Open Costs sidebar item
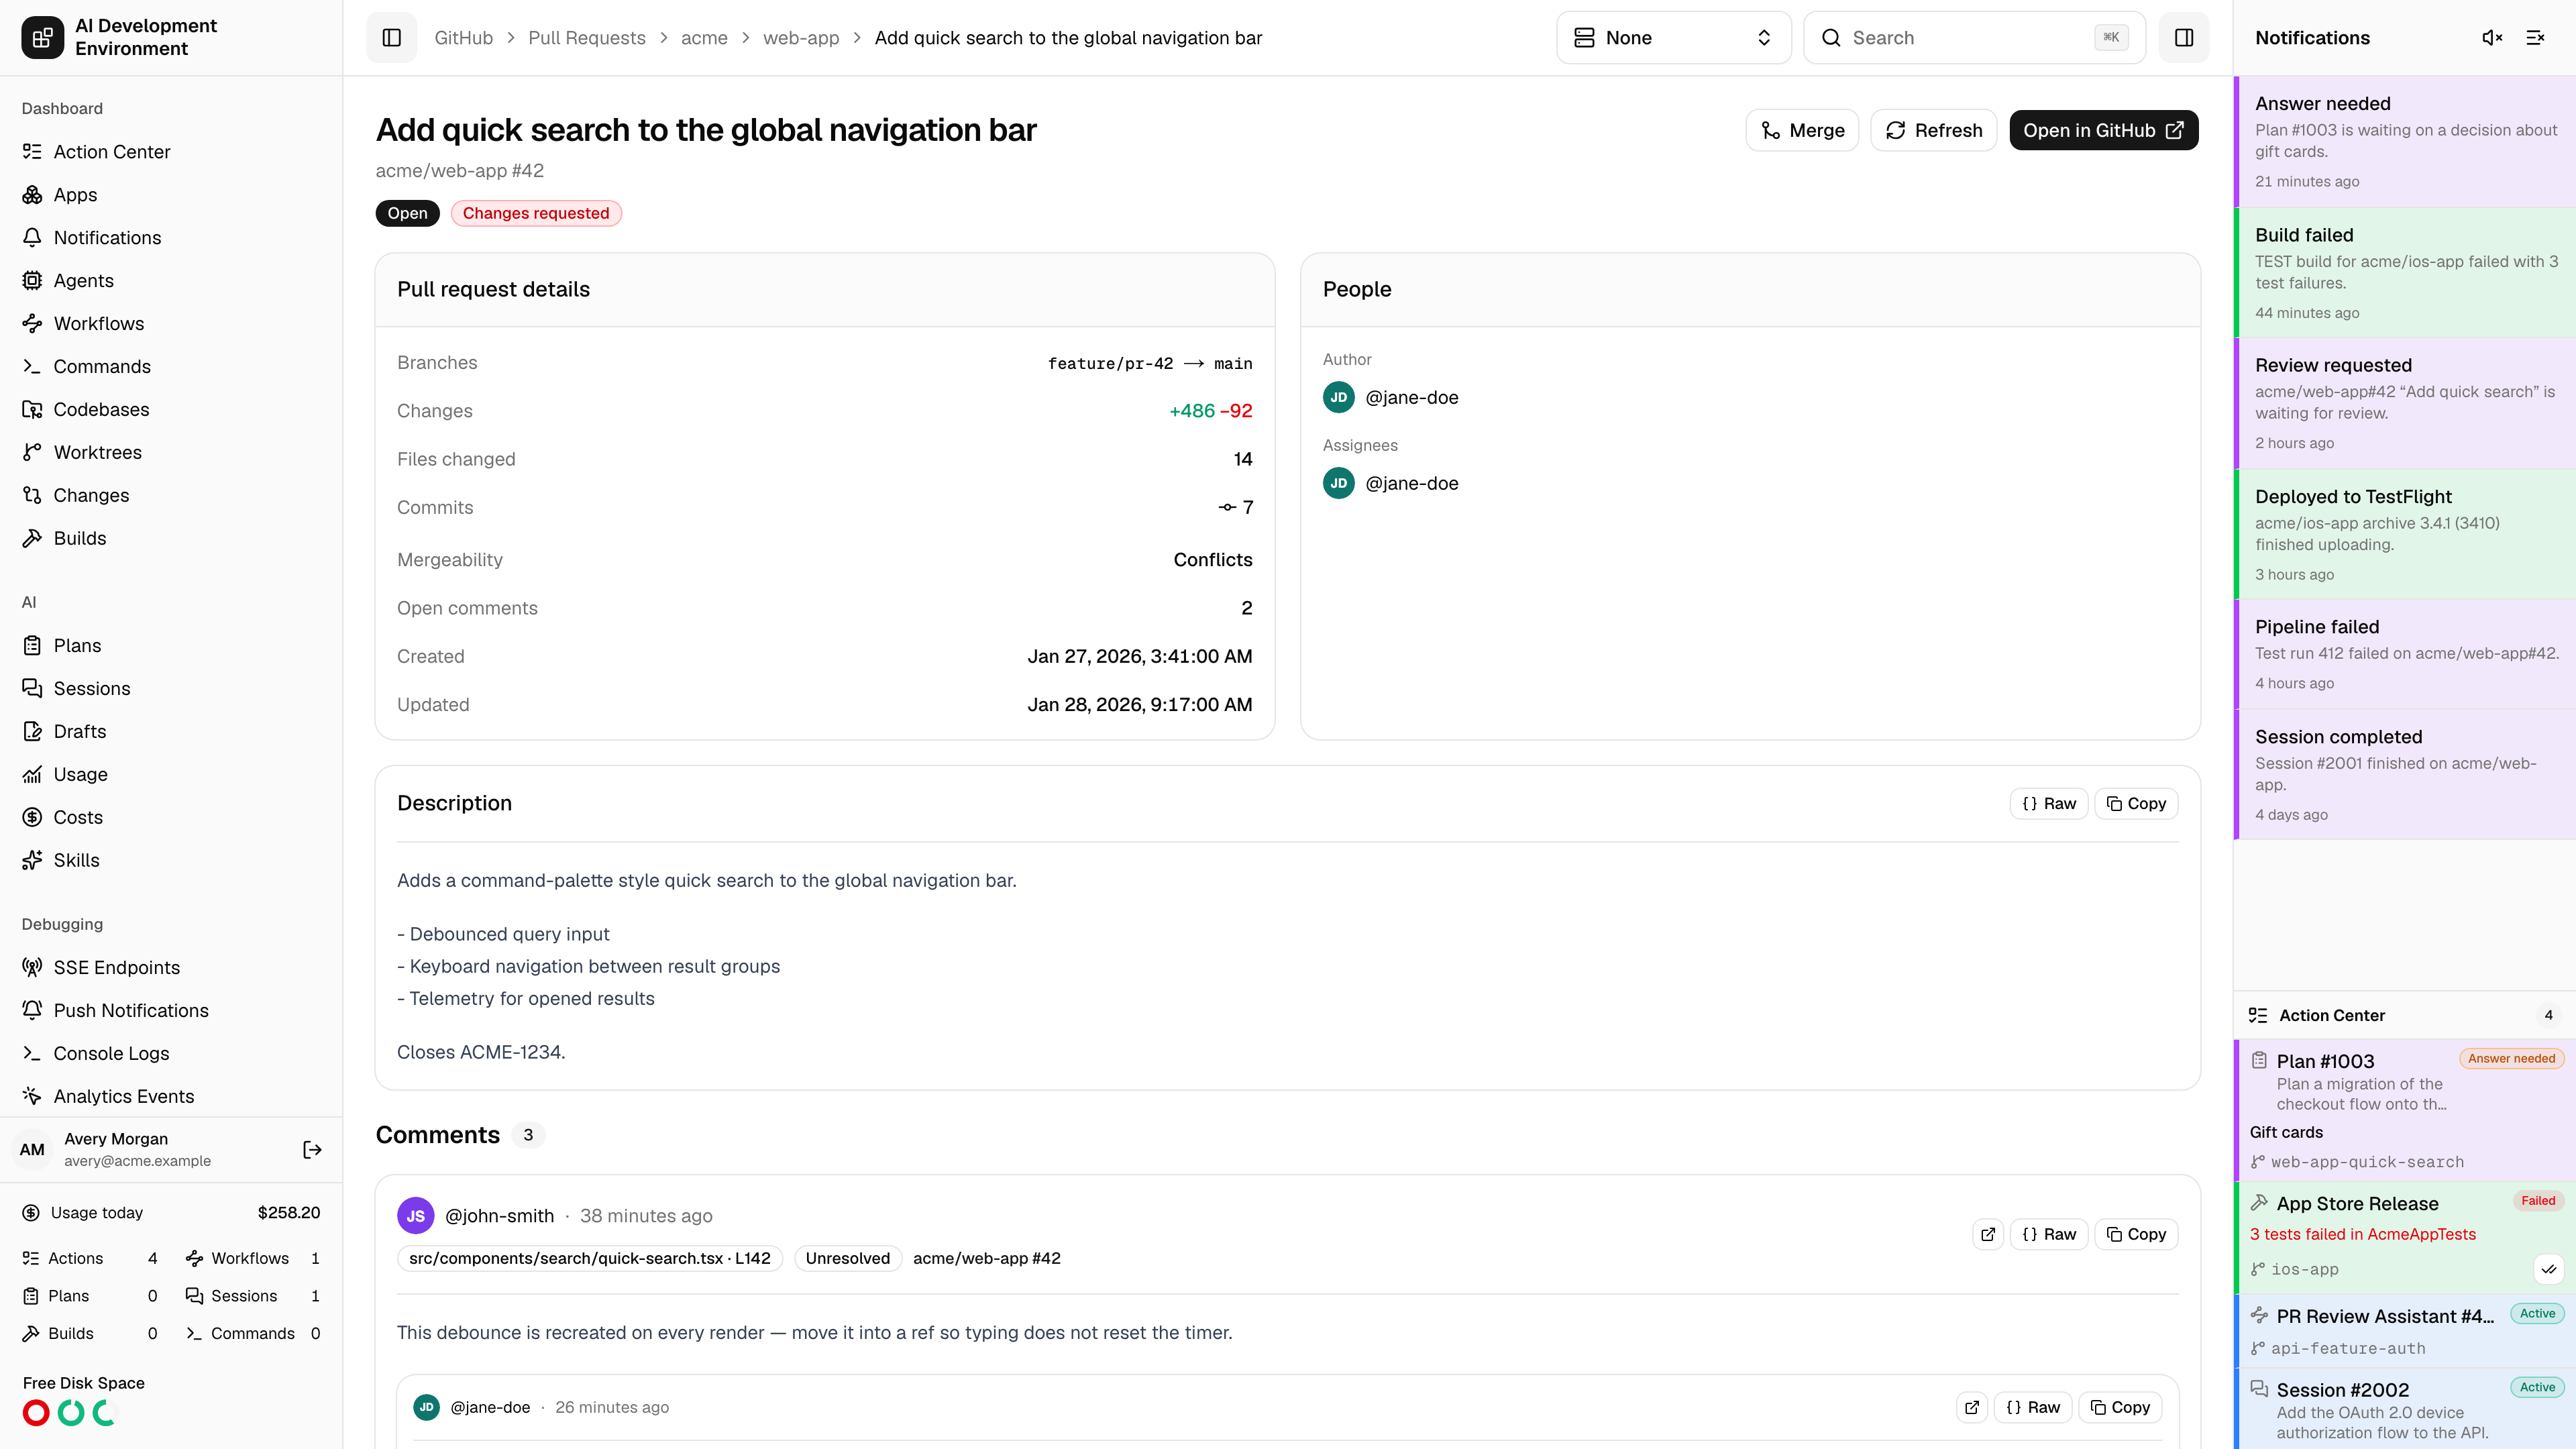 pos(171,818)
